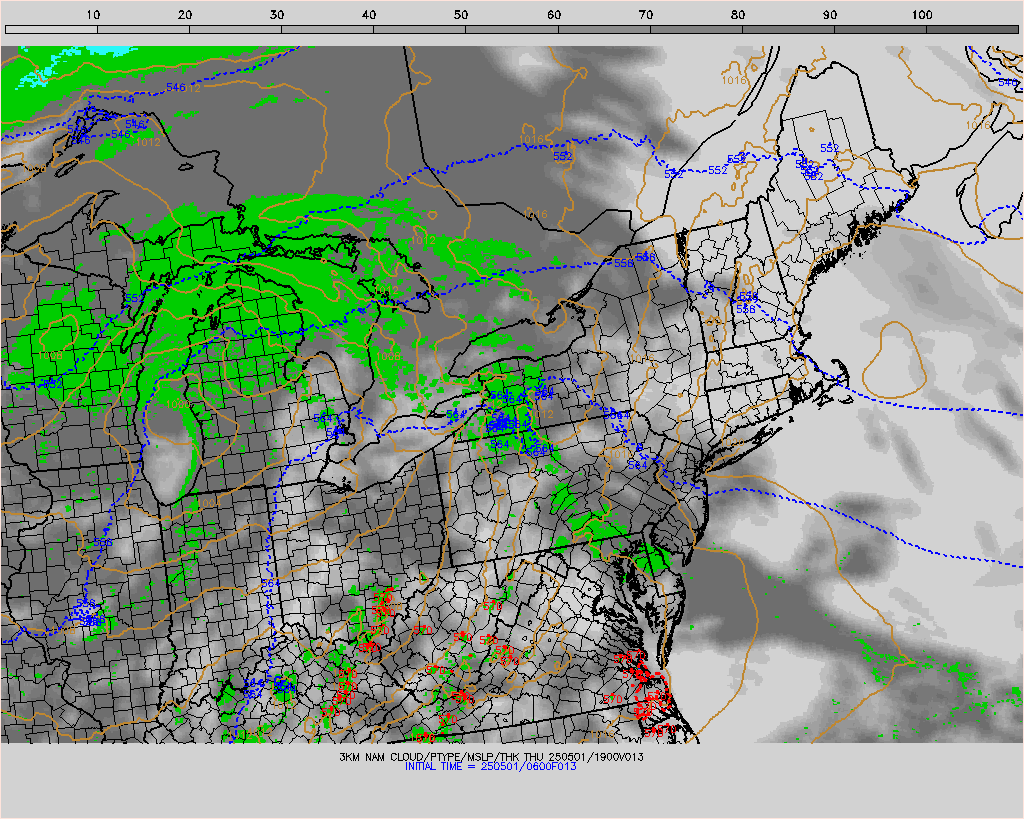Click the orange '1016' label in the top-right corner
The height and width of the screenshot is (819, 1024).
(978, 125)
